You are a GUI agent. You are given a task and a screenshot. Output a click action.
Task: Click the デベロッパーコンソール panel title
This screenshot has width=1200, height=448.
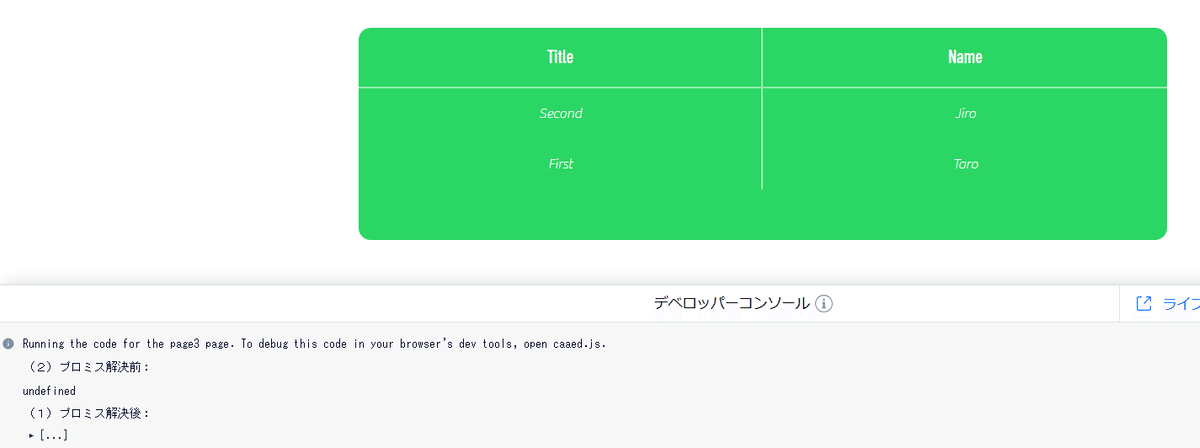(x=732, y=304)
